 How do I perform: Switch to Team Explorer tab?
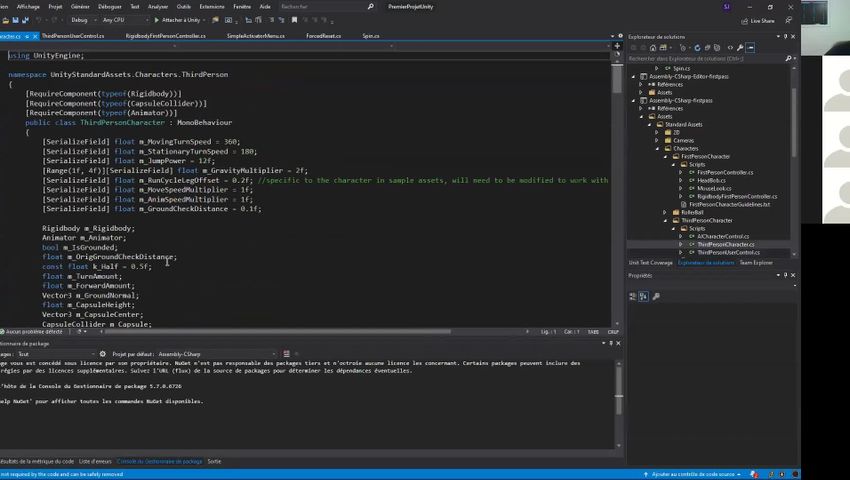click(756, 263)
